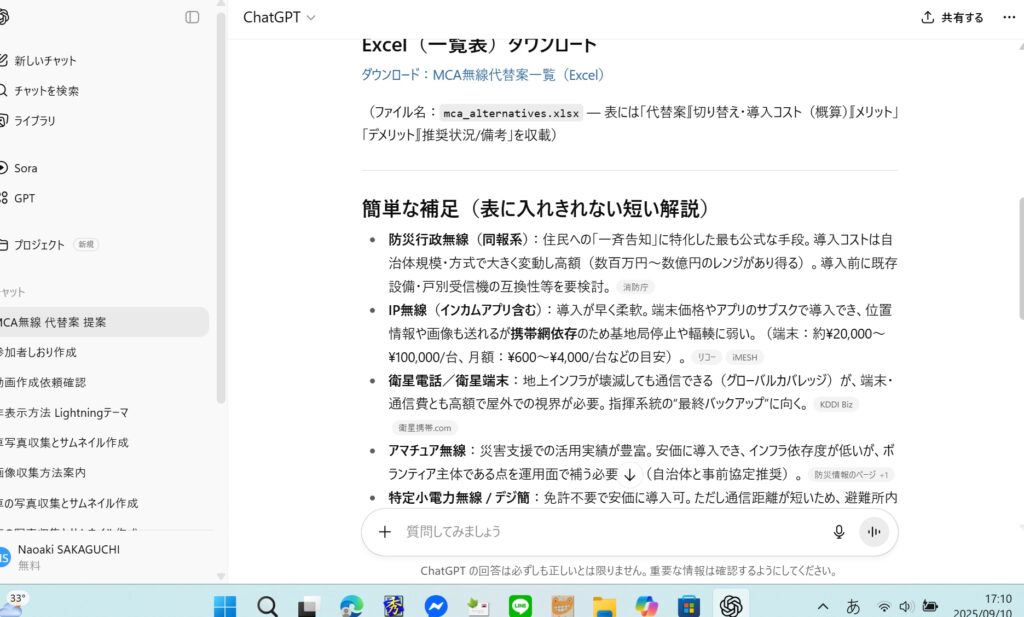Viewport: 1024px width, 617px height.
Task: Open the three-dot more options menu
Action: click(x=1009, y=18)
